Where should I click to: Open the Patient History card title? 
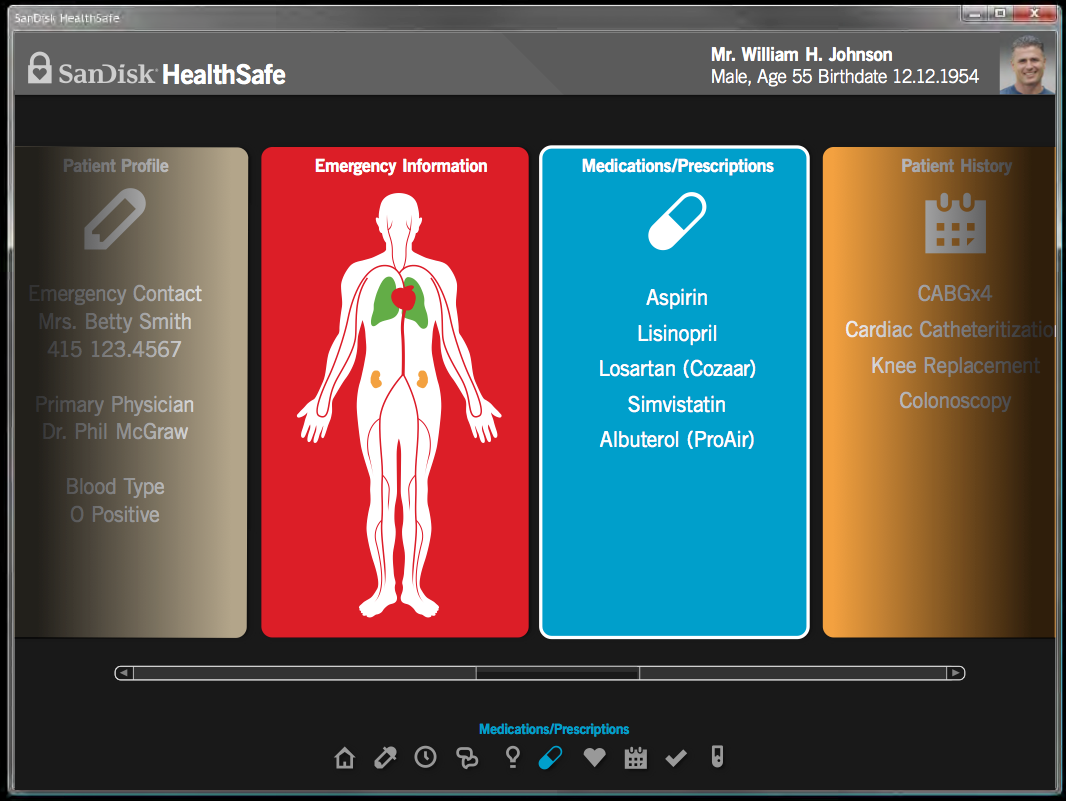[x=957, y=166]
